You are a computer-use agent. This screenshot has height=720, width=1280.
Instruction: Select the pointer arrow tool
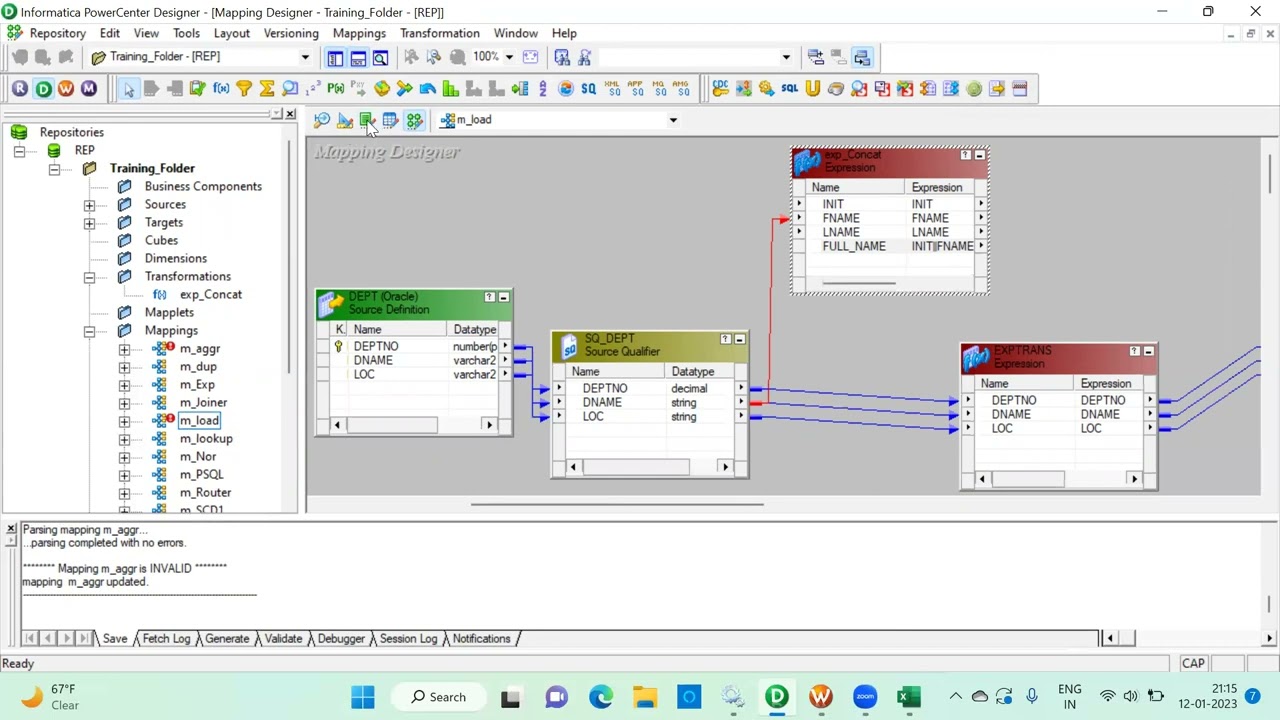(x=129, y=89)
